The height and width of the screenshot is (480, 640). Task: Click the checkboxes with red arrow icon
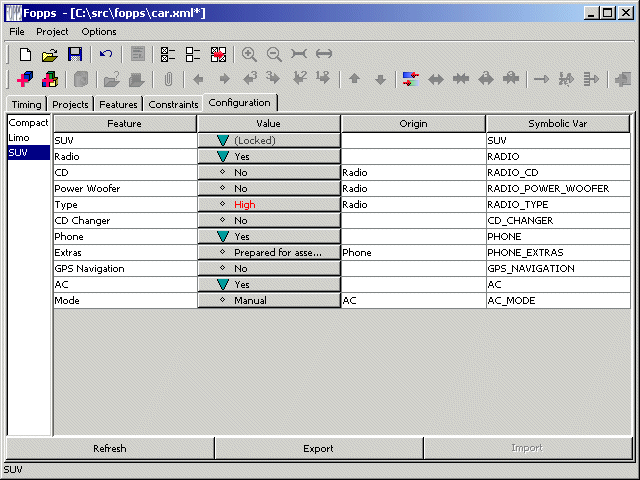click(218, 54)
